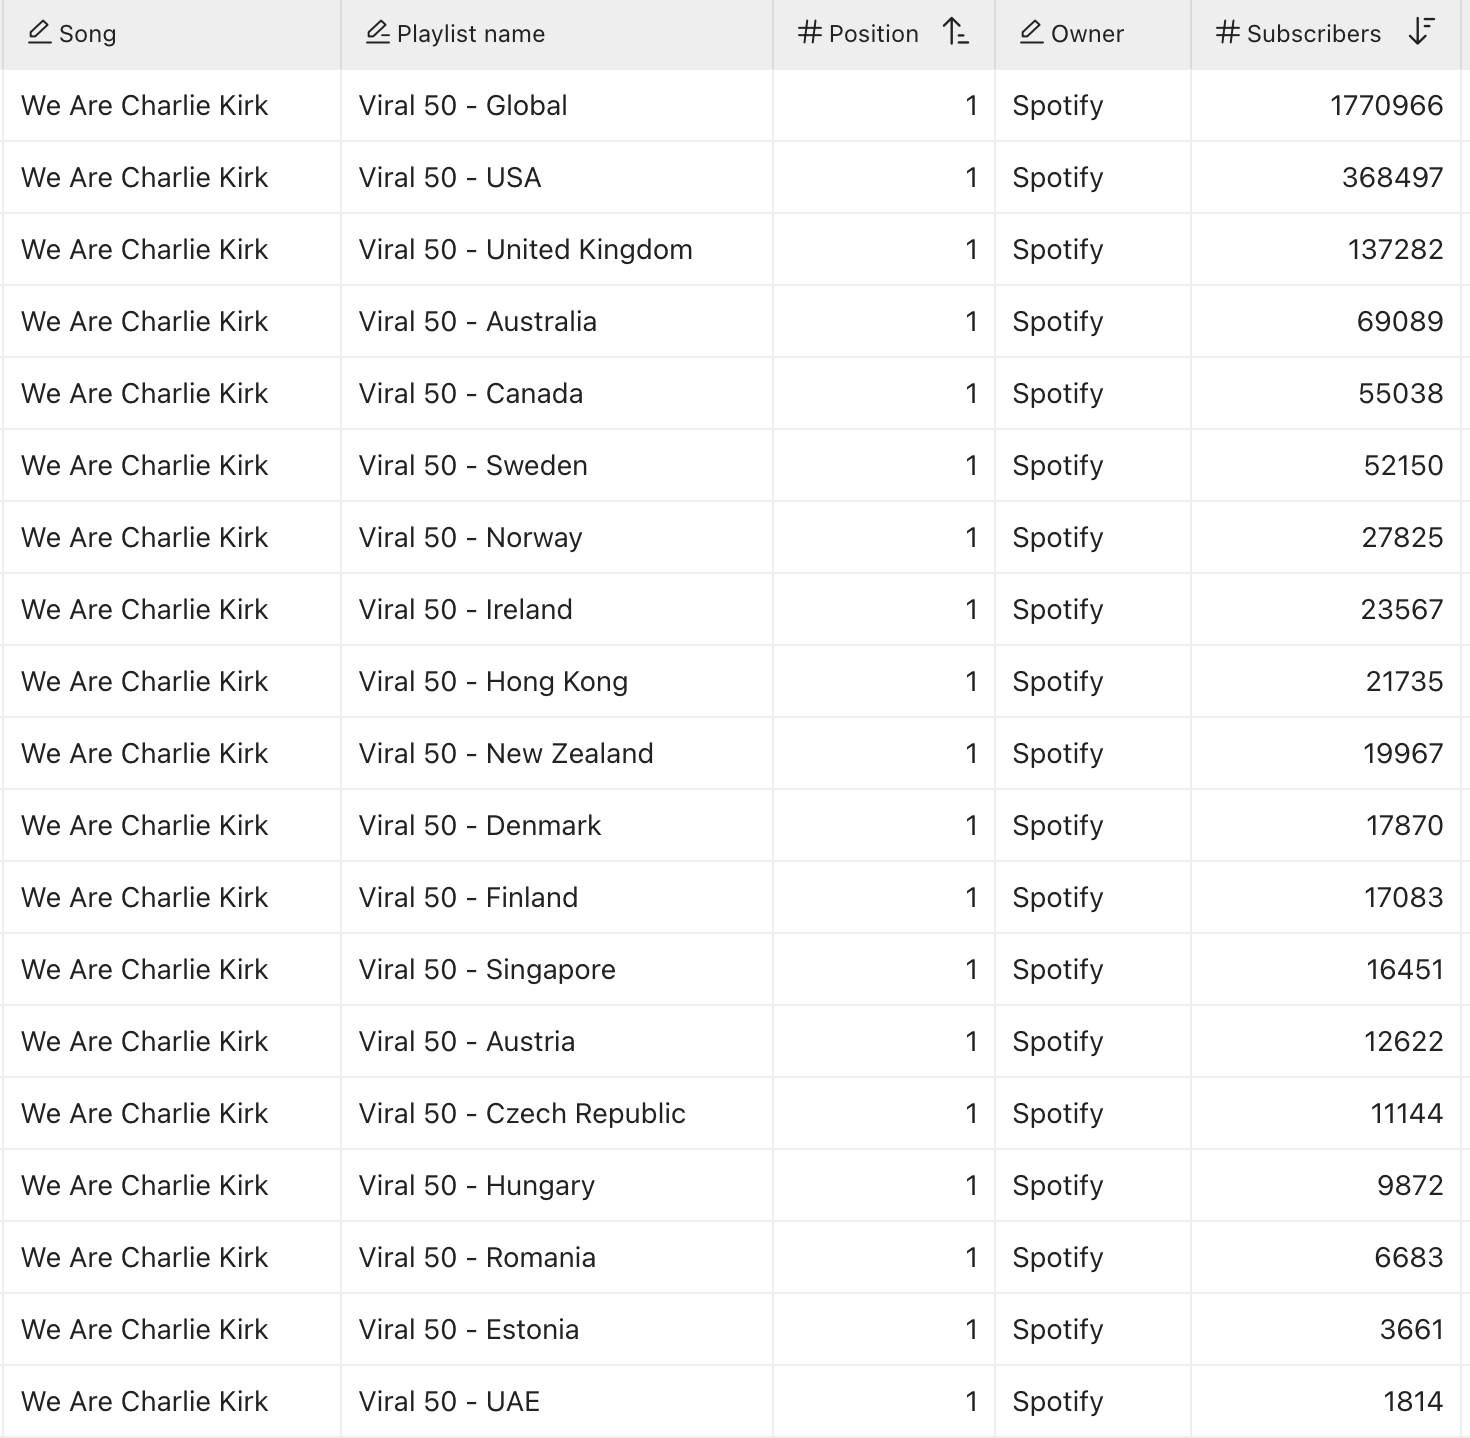Click the Spotify owner cell in USA row
1470x1438 pixels.
click(x=1093, y=177)
